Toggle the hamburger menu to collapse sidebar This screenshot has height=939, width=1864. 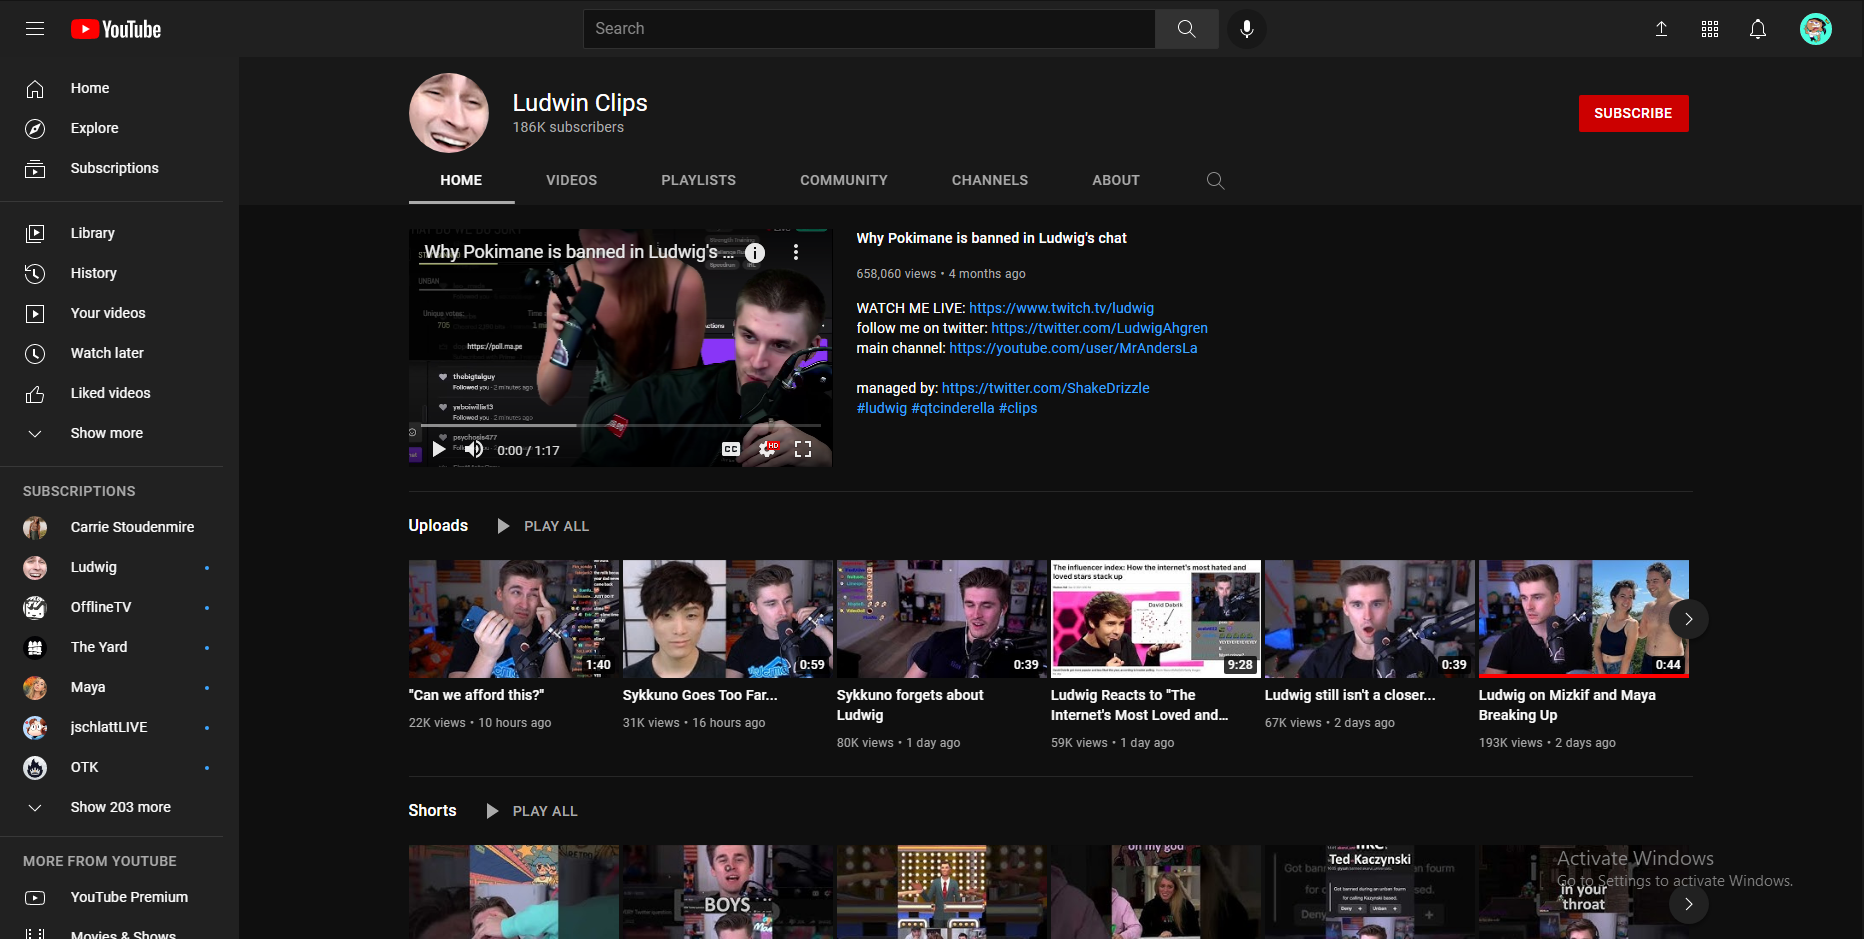35,28
